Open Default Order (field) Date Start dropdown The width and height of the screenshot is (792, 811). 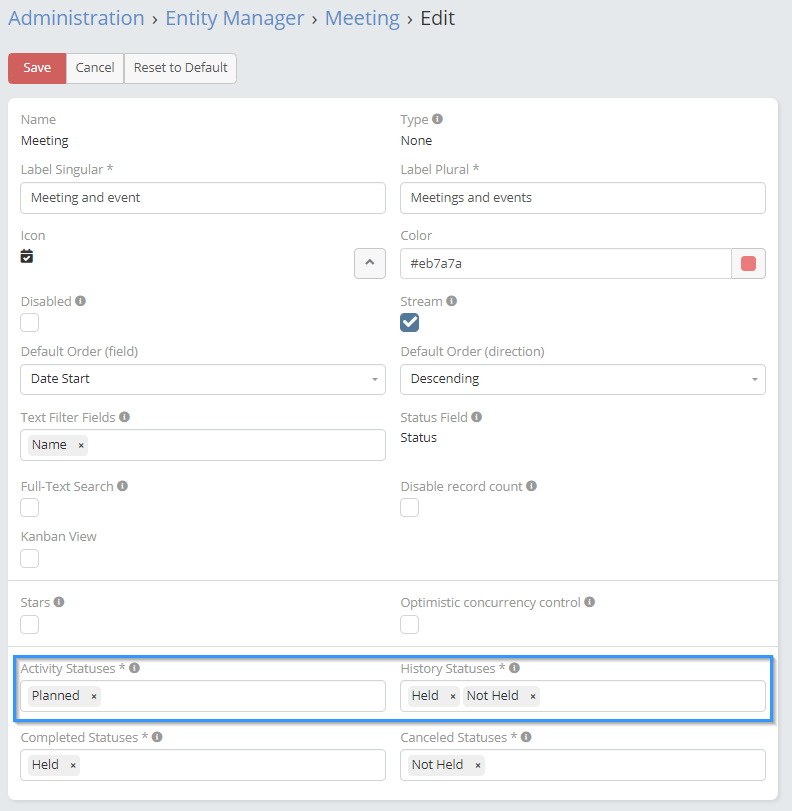[203, 379]
